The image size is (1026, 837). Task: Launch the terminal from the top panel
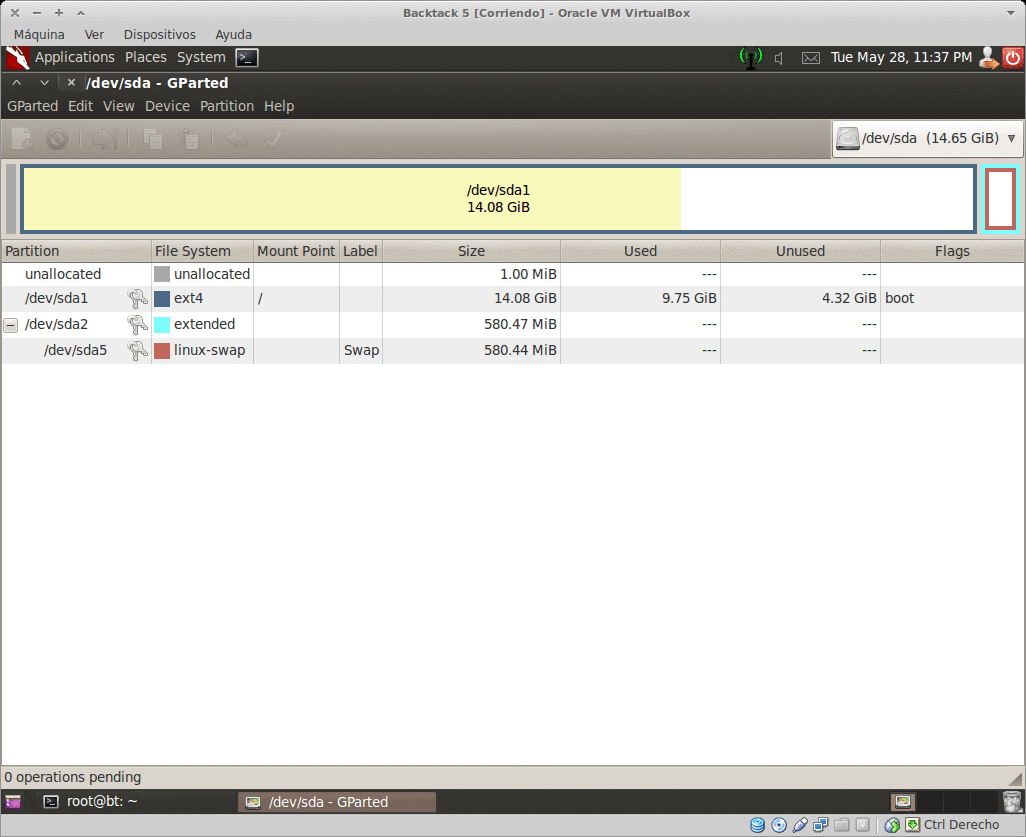pos(247,58)
